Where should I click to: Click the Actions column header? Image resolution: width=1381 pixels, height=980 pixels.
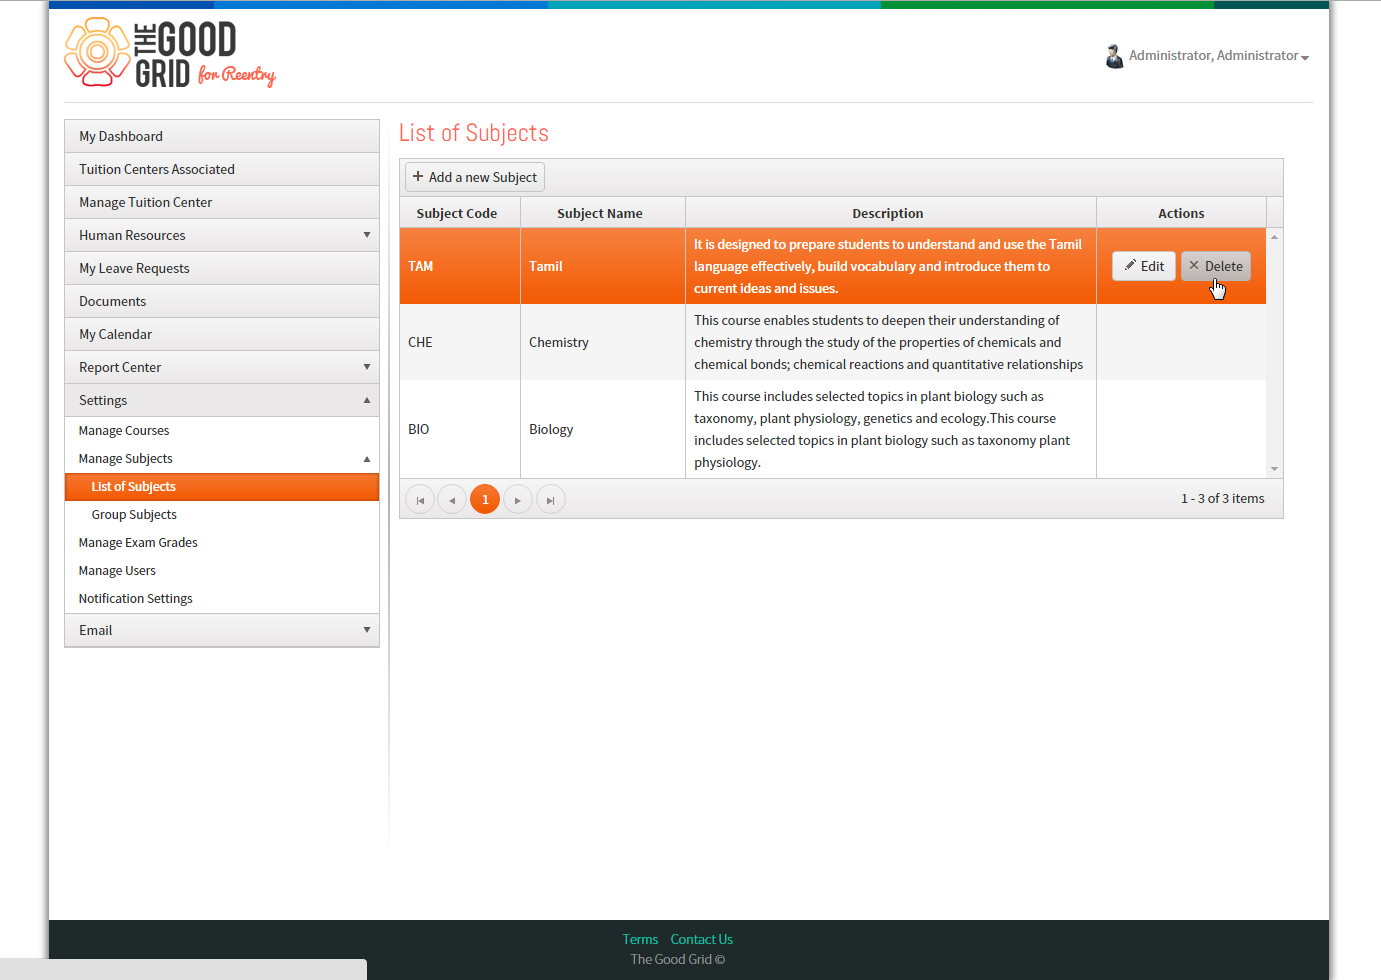[1182, 213]
